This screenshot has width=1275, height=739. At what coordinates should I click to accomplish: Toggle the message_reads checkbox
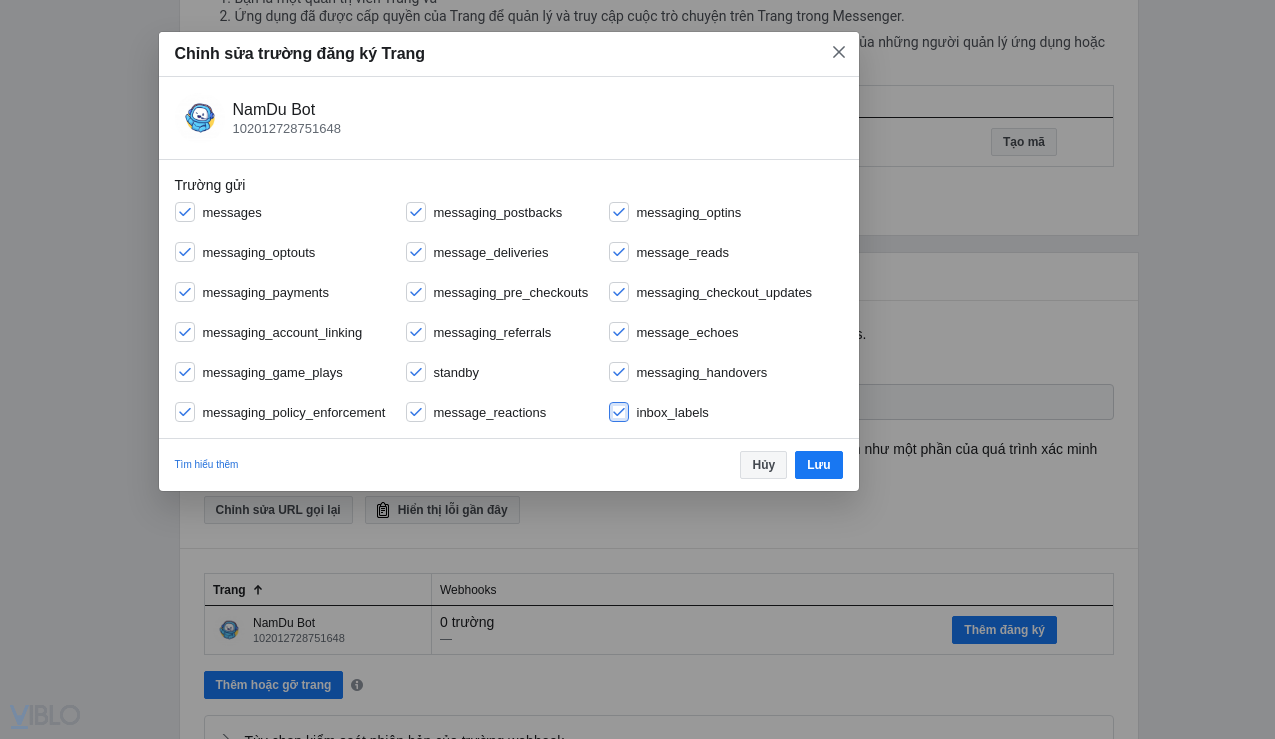tap(619, 252)
